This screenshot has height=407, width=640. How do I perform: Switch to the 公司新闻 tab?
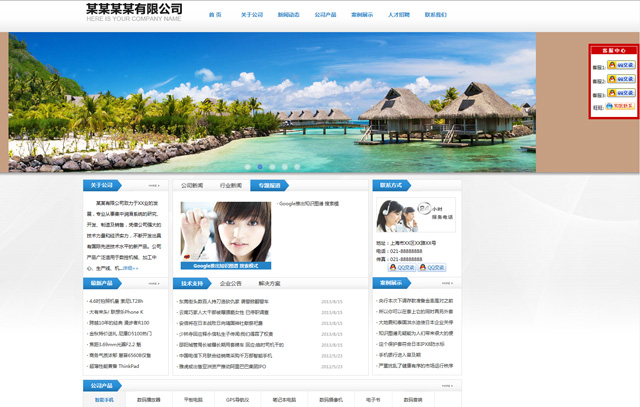pos(192,185)
